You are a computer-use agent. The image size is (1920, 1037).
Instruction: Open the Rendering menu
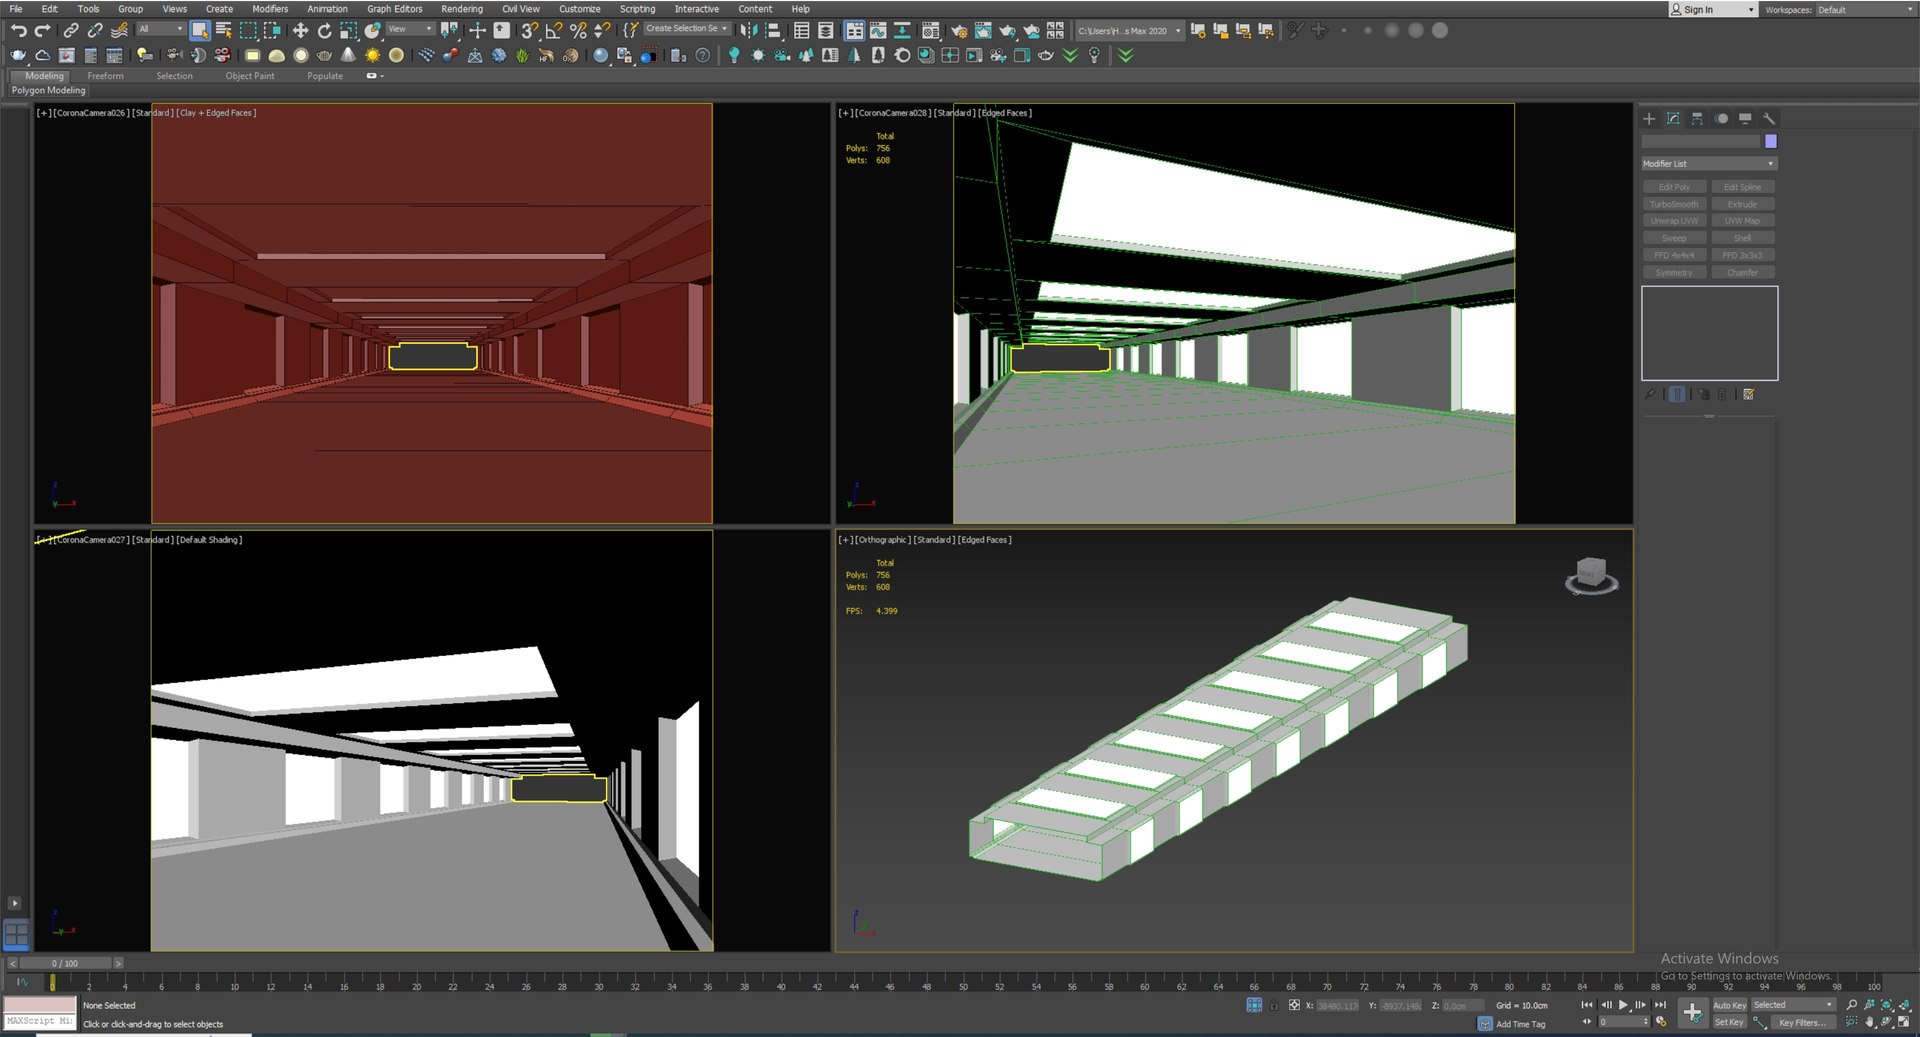pos(462,9)
